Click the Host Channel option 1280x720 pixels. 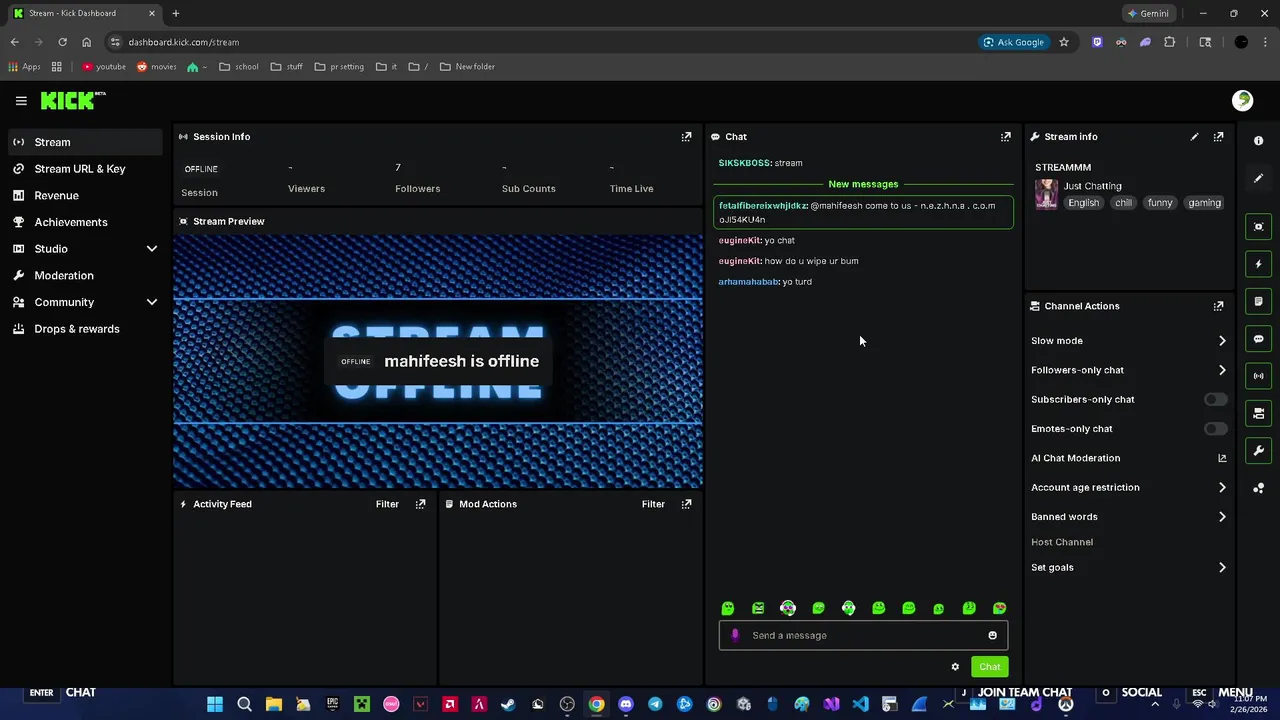(x=1062, y=542)
